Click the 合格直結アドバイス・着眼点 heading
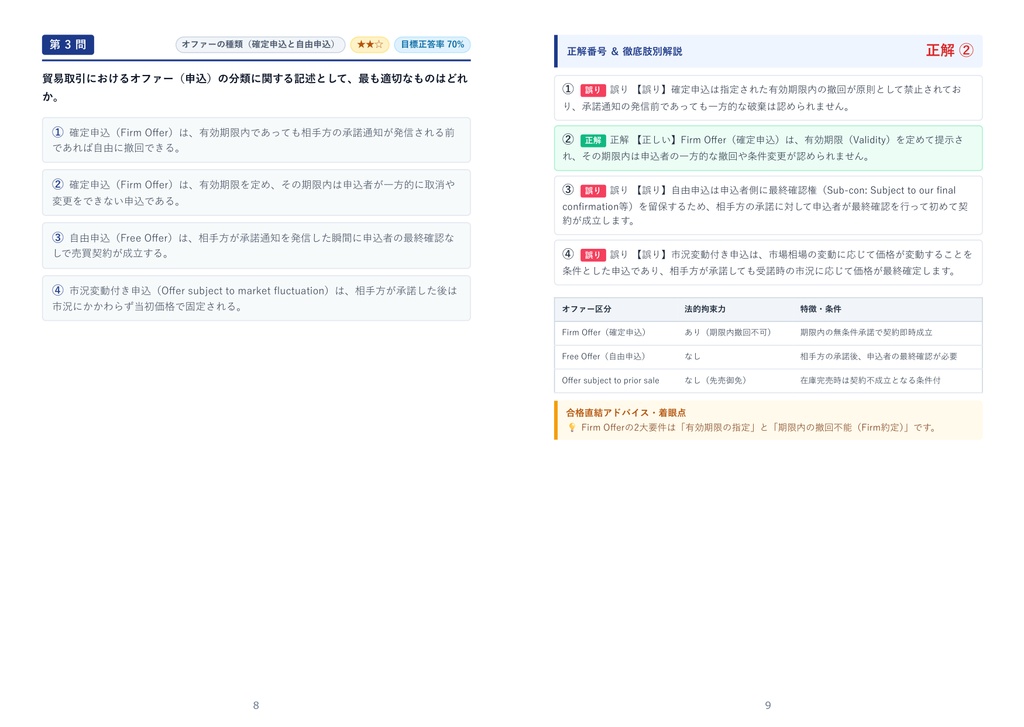This screenshot has width=1024, height=727. tap(626, 413)
